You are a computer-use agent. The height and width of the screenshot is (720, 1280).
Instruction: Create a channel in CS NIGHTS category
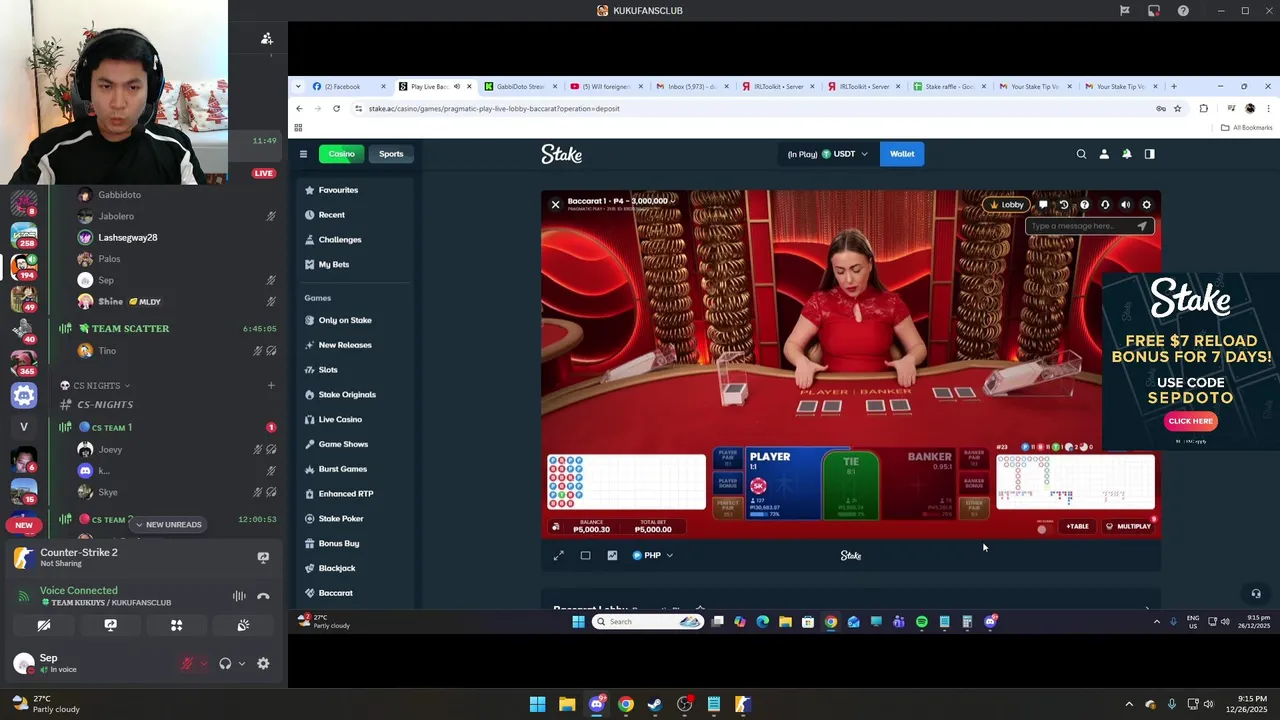(271, 385)
